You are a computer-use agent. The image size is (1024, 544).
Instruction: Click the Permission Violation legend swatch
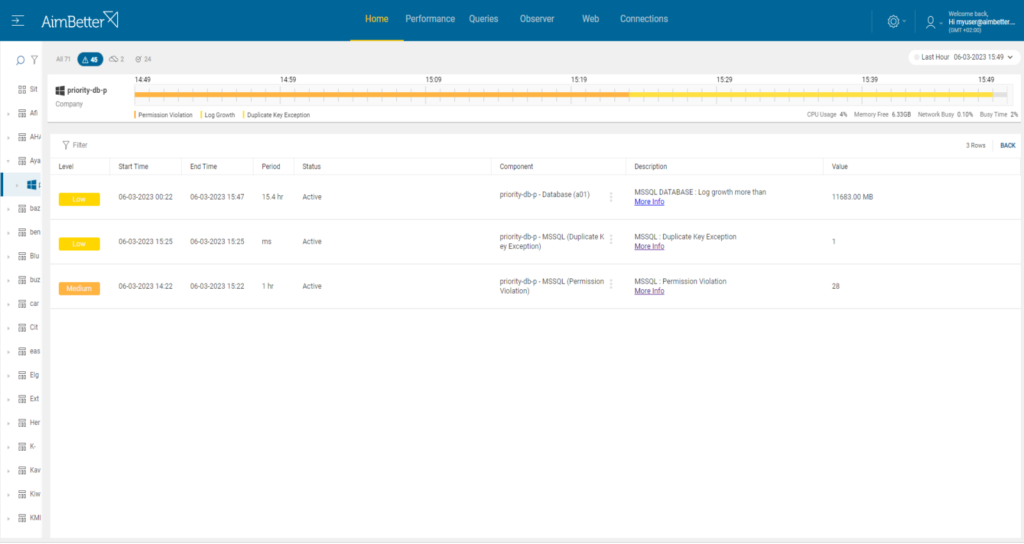point(135,115)
